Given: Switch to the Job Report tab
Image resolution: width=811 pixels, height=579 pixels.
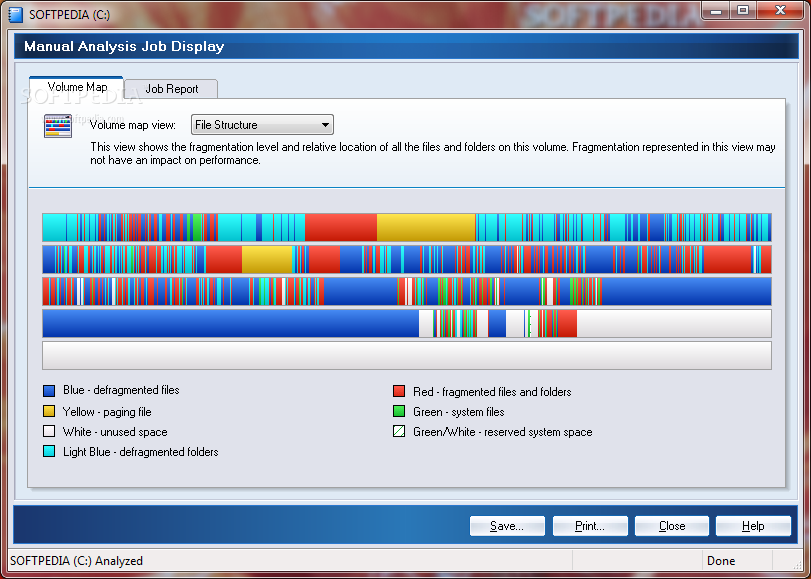Looking at the screenshot, I should (x=171, y=89).
